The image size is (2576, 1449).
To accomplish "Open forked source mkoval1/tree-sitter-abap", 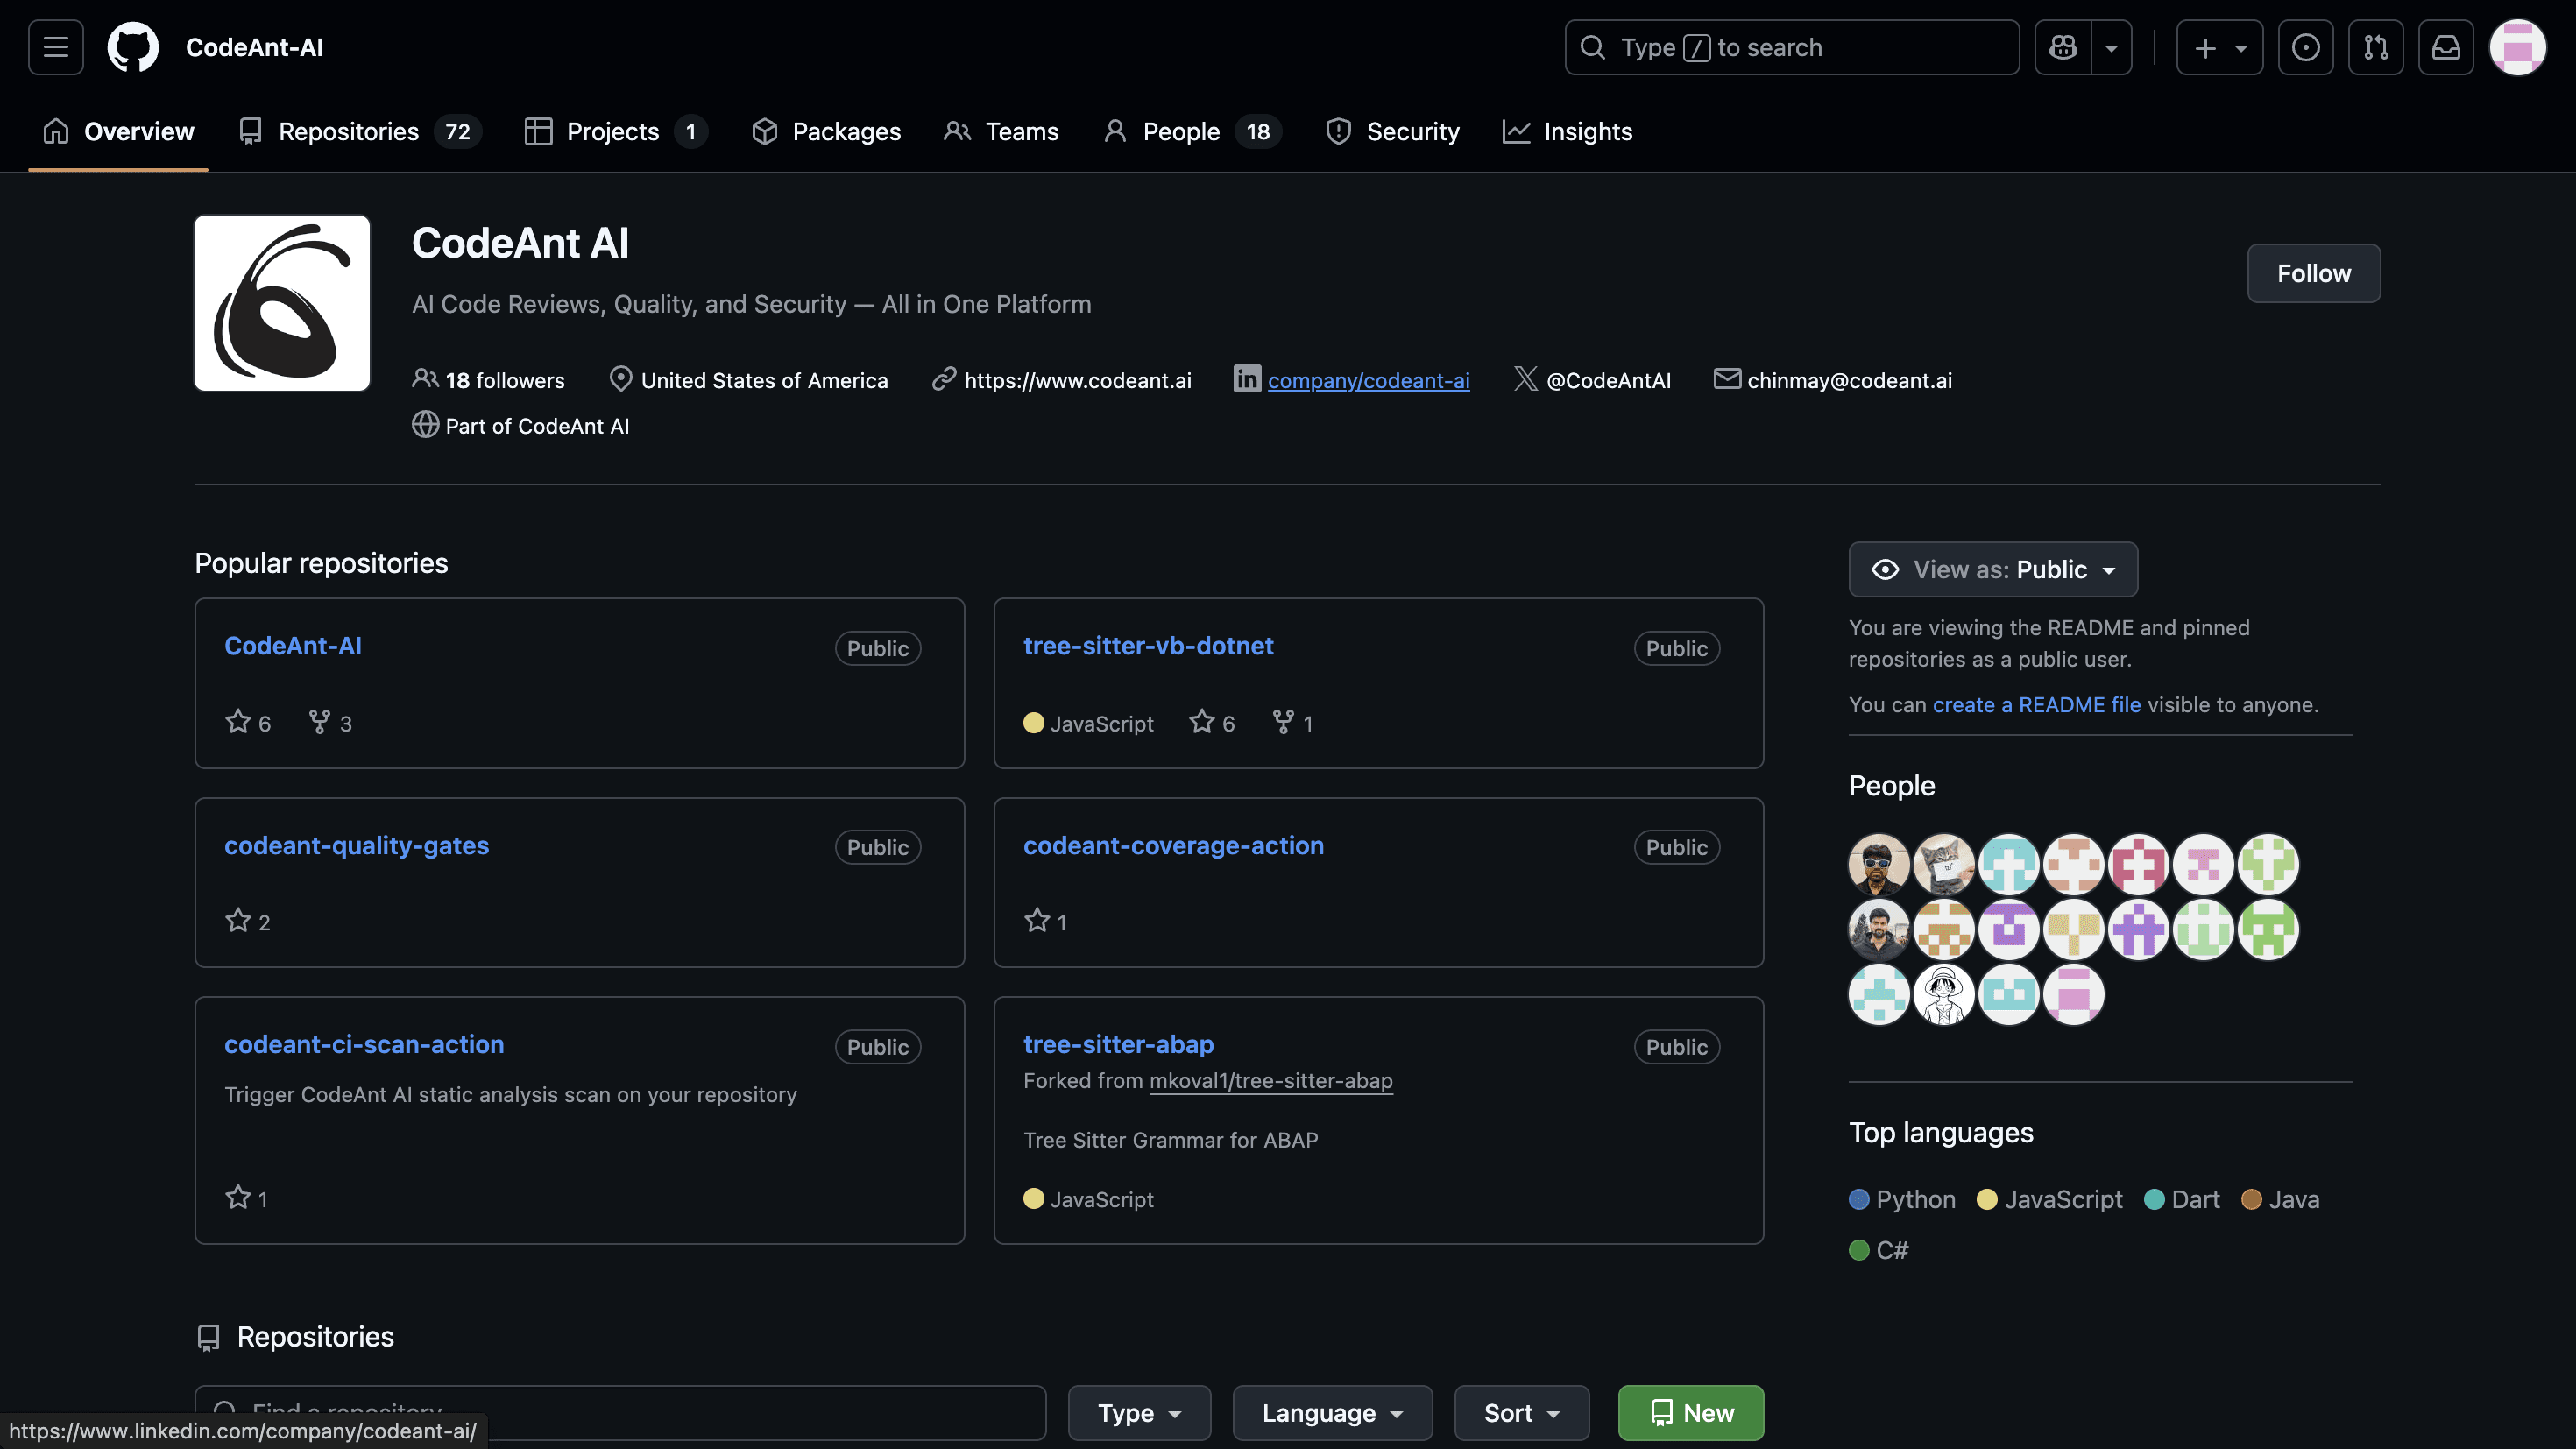I will [1270, 1081].
